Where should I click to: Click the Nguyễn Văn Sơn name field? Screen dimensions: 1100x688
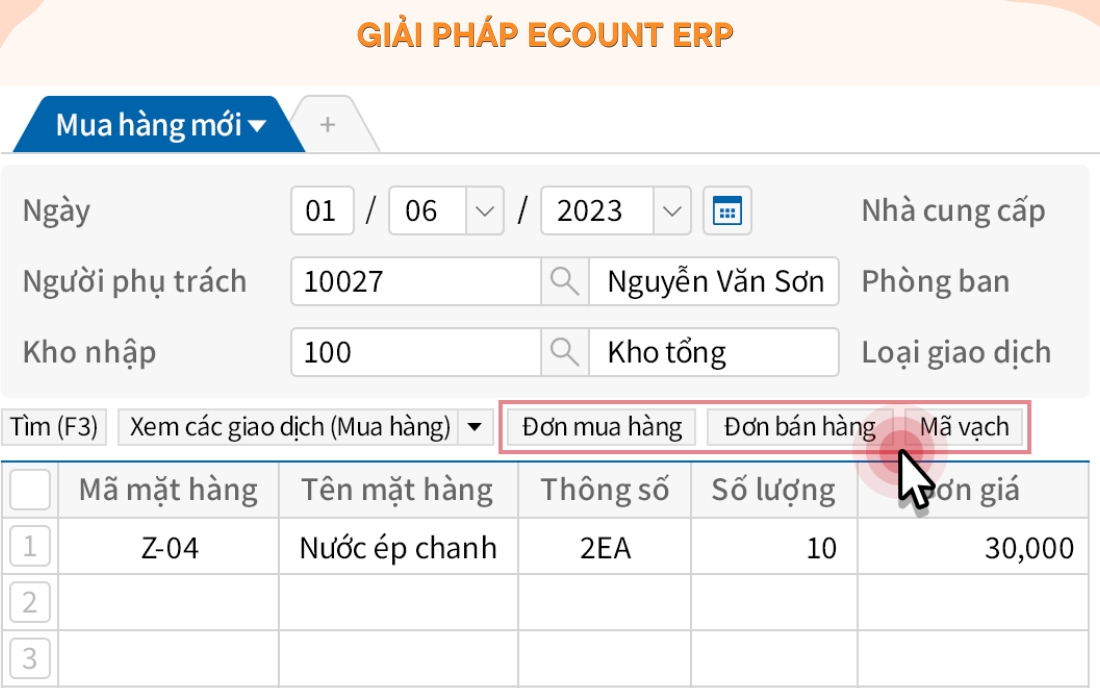713,281
